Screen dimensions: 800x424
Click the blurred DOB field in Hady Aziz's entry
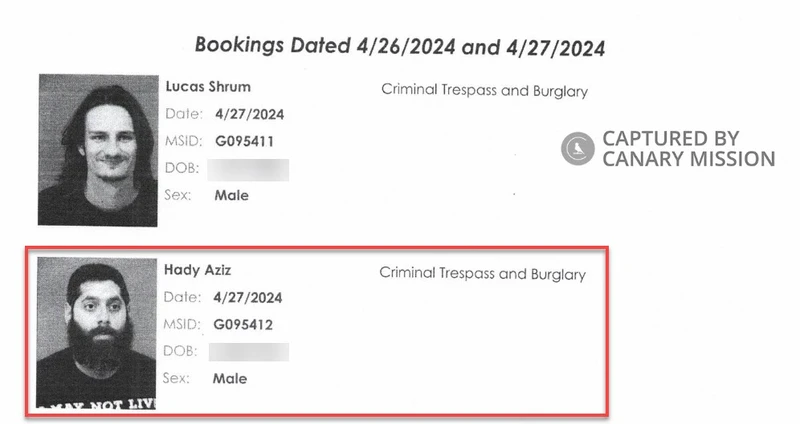tap(248, 352)
